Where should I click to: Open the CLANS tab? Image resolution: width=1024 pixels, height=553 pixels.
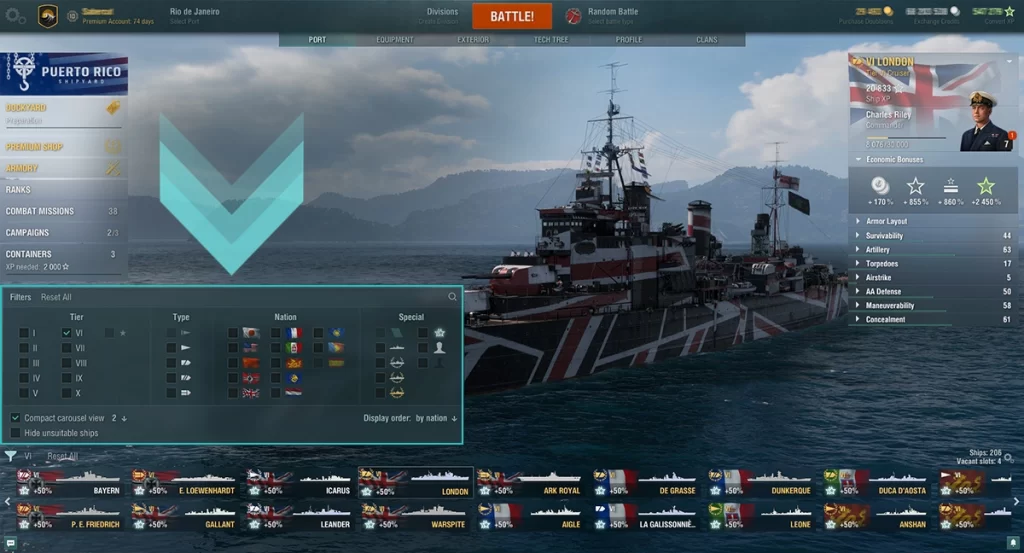coord(707,40)
